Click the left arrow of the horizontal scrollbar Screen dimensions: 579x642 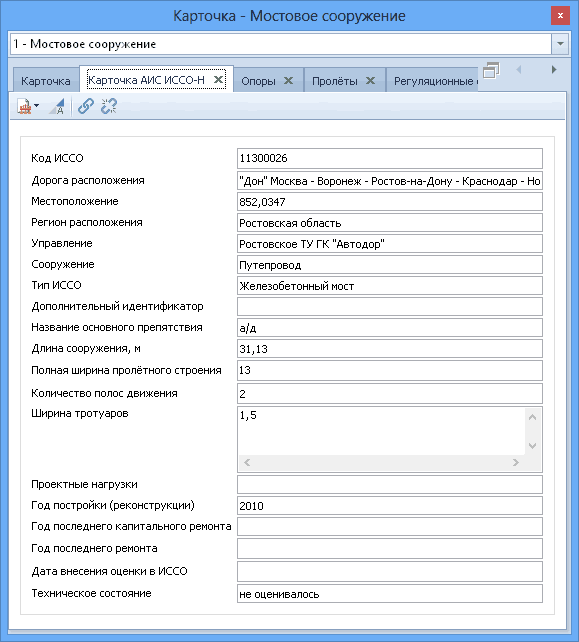click(x=247, y=463)
